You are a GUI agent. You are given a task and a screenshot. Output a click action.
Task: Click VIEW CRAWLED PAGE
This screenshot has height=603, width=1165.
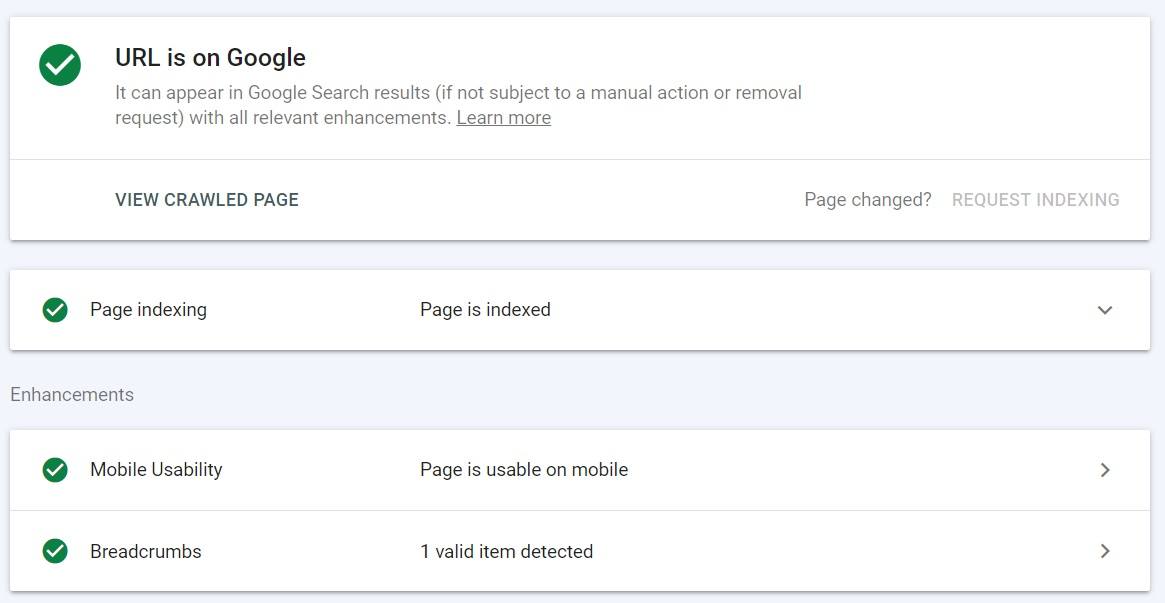(x=206, y=199)
